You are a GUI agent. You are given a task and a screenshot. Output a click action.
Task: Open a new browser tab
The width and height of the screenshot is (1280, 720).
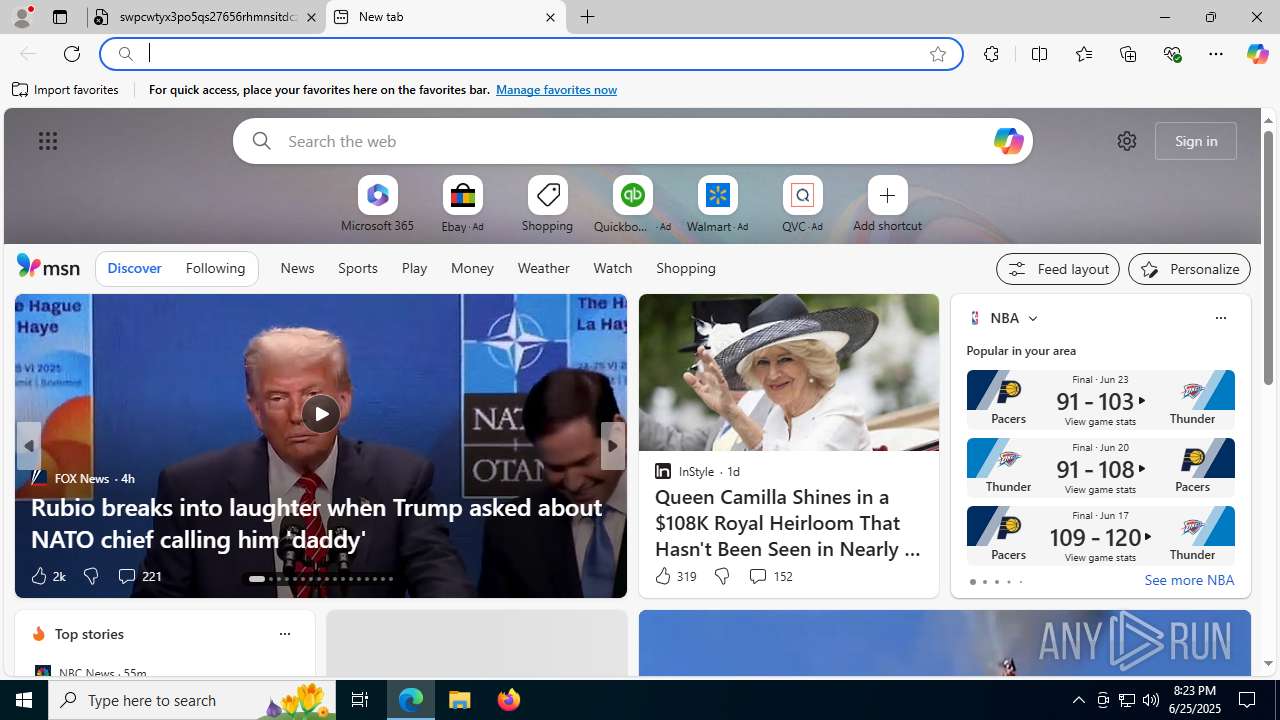click(587, 17)
